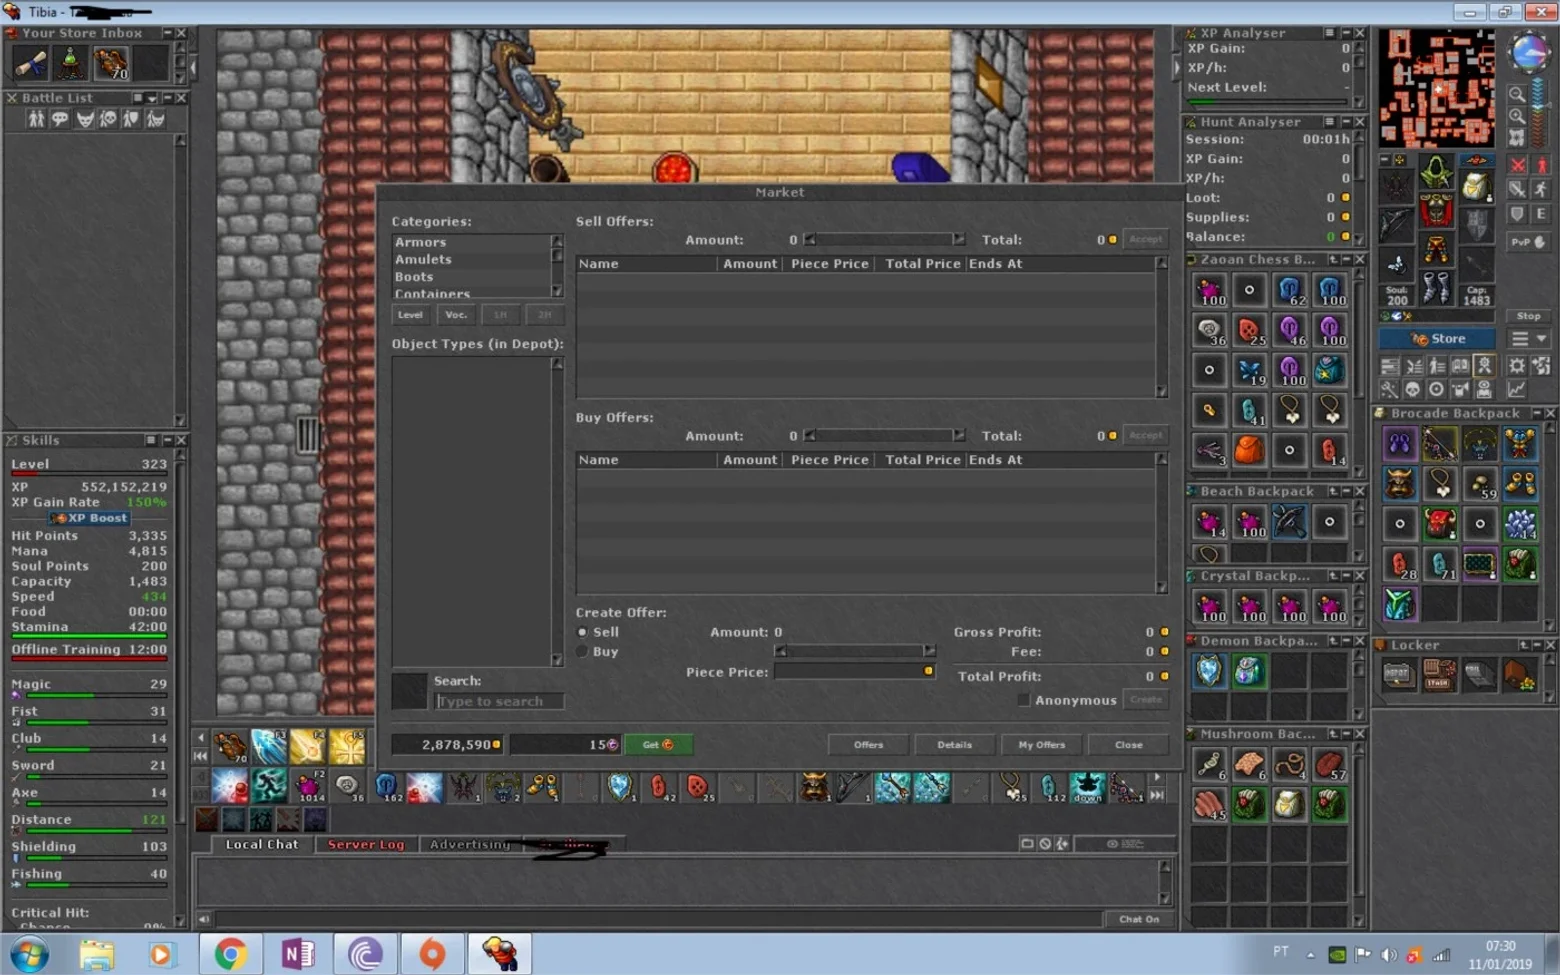This screenshot has height=975, width=1560.
Task: Click the white backpack equipment slot
Action: [x=1476, y=186]
